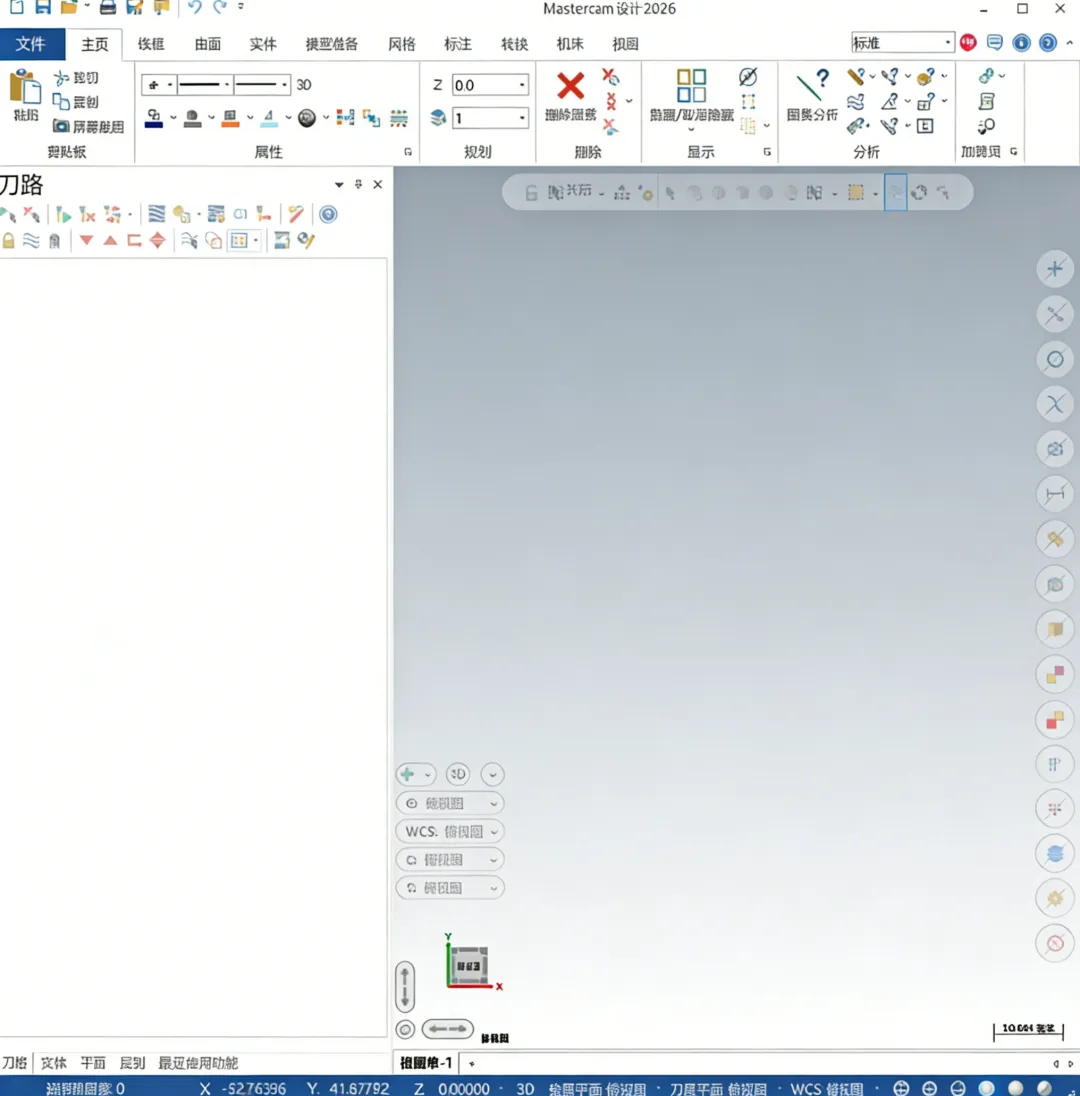Image resolution: width=1080 pixels, height=1096 pixels.
Task: Open the notifications speech-bubble icon
Action: pyautogui.click(x=995, y=43)
